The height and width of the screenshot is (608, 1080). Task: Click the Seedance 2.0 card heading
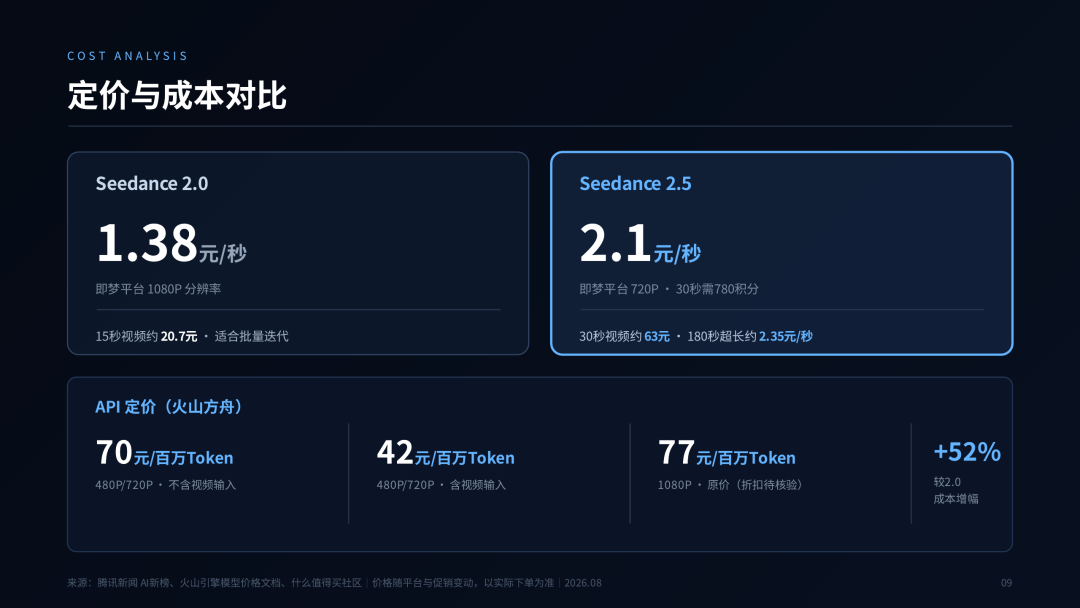(x=152, y=183)
